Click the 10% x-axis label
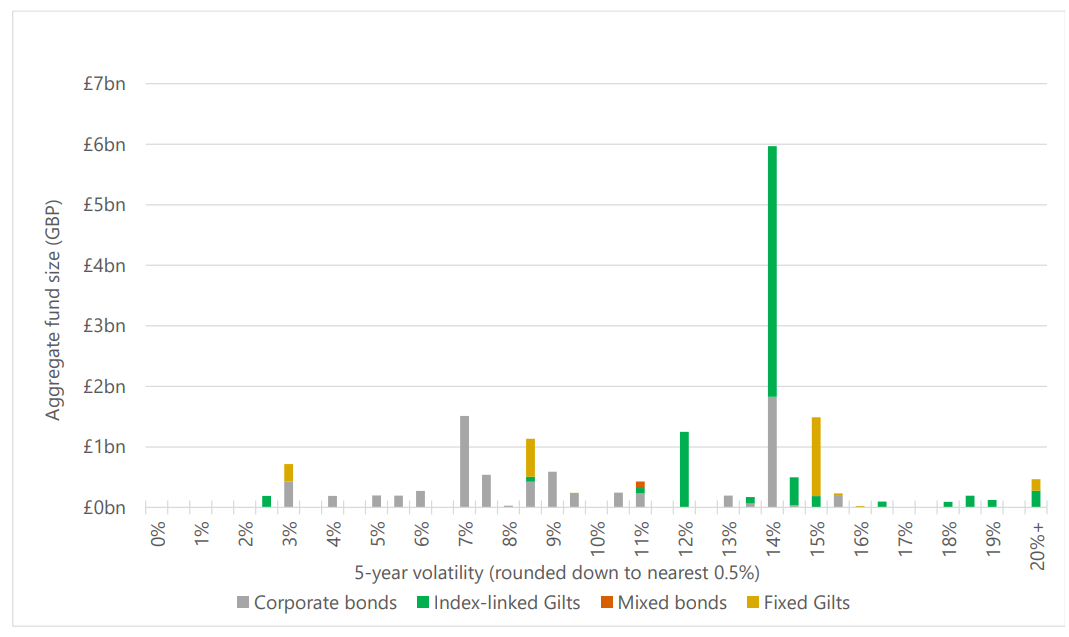The image size is (1069, 637). click(597, 539)
